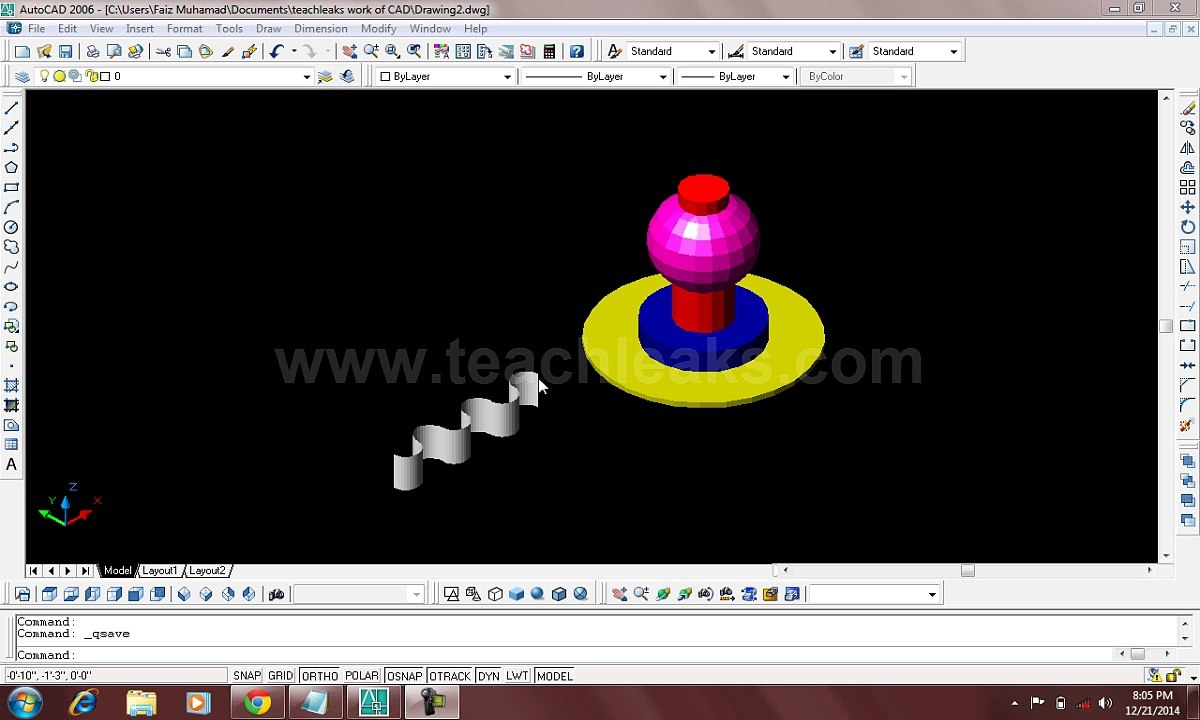Open the table style Standard dropdown

coord(953,52)
